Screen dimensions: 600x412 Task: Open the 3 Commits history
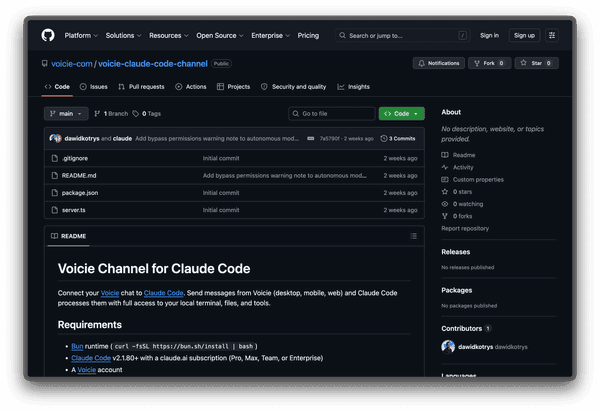(398, 138)
